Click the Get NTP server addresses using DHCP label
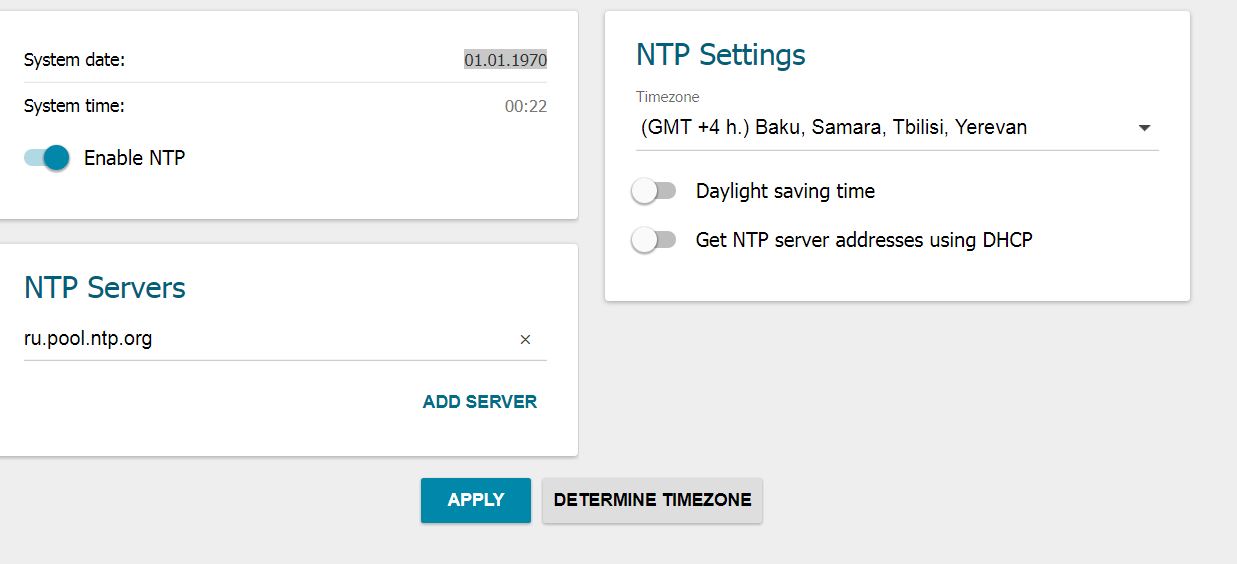The height and width of the screenshot is (564, 1237). click(x=863, y=240)
